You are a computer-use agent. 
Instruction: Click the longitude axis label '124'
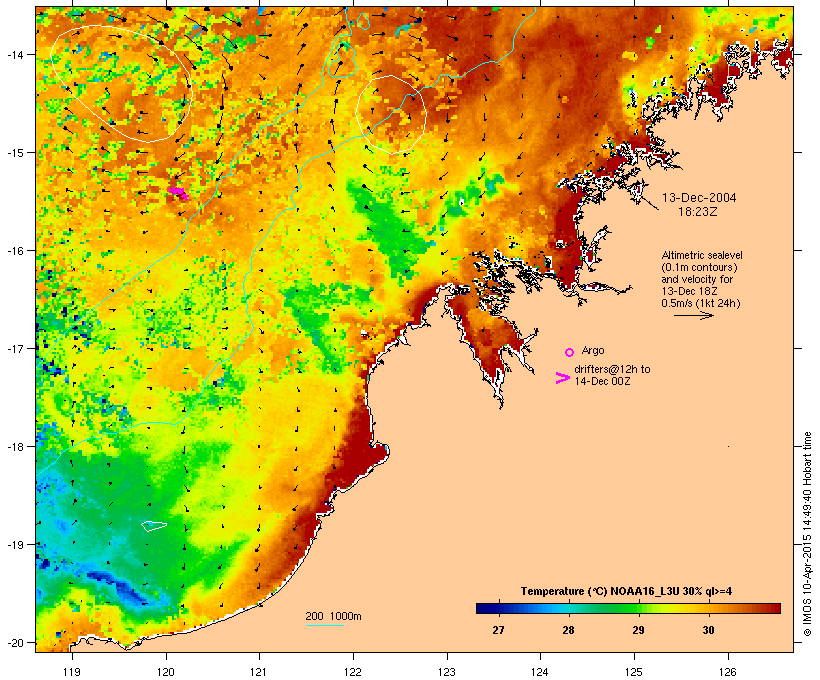point(540,672)
